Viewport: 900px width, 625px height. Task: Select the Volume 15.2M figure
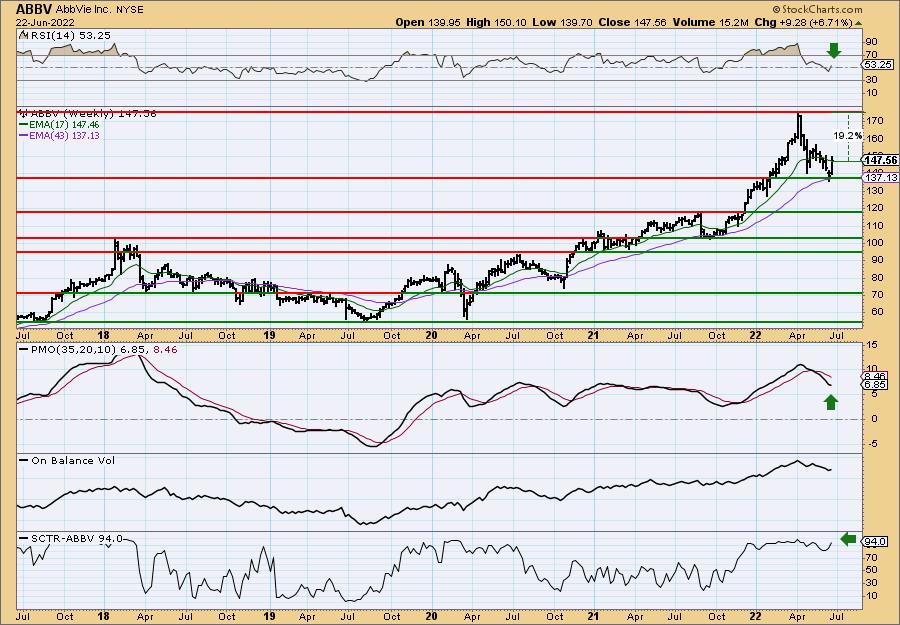(x=709, y=22)
